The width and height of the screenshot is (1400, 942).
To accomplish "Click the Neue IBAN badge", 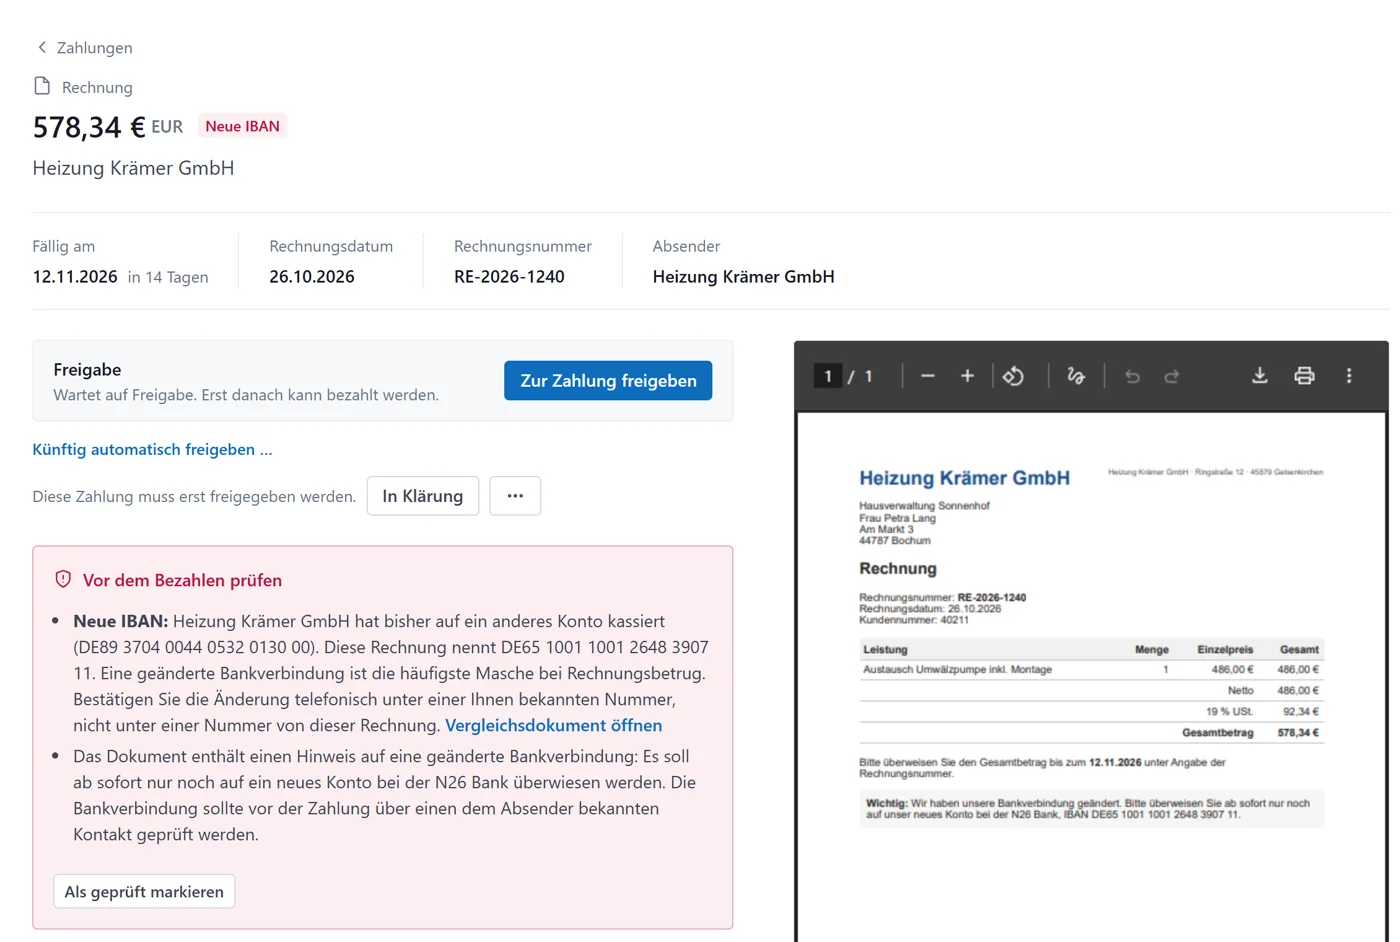I will [242, 126].
